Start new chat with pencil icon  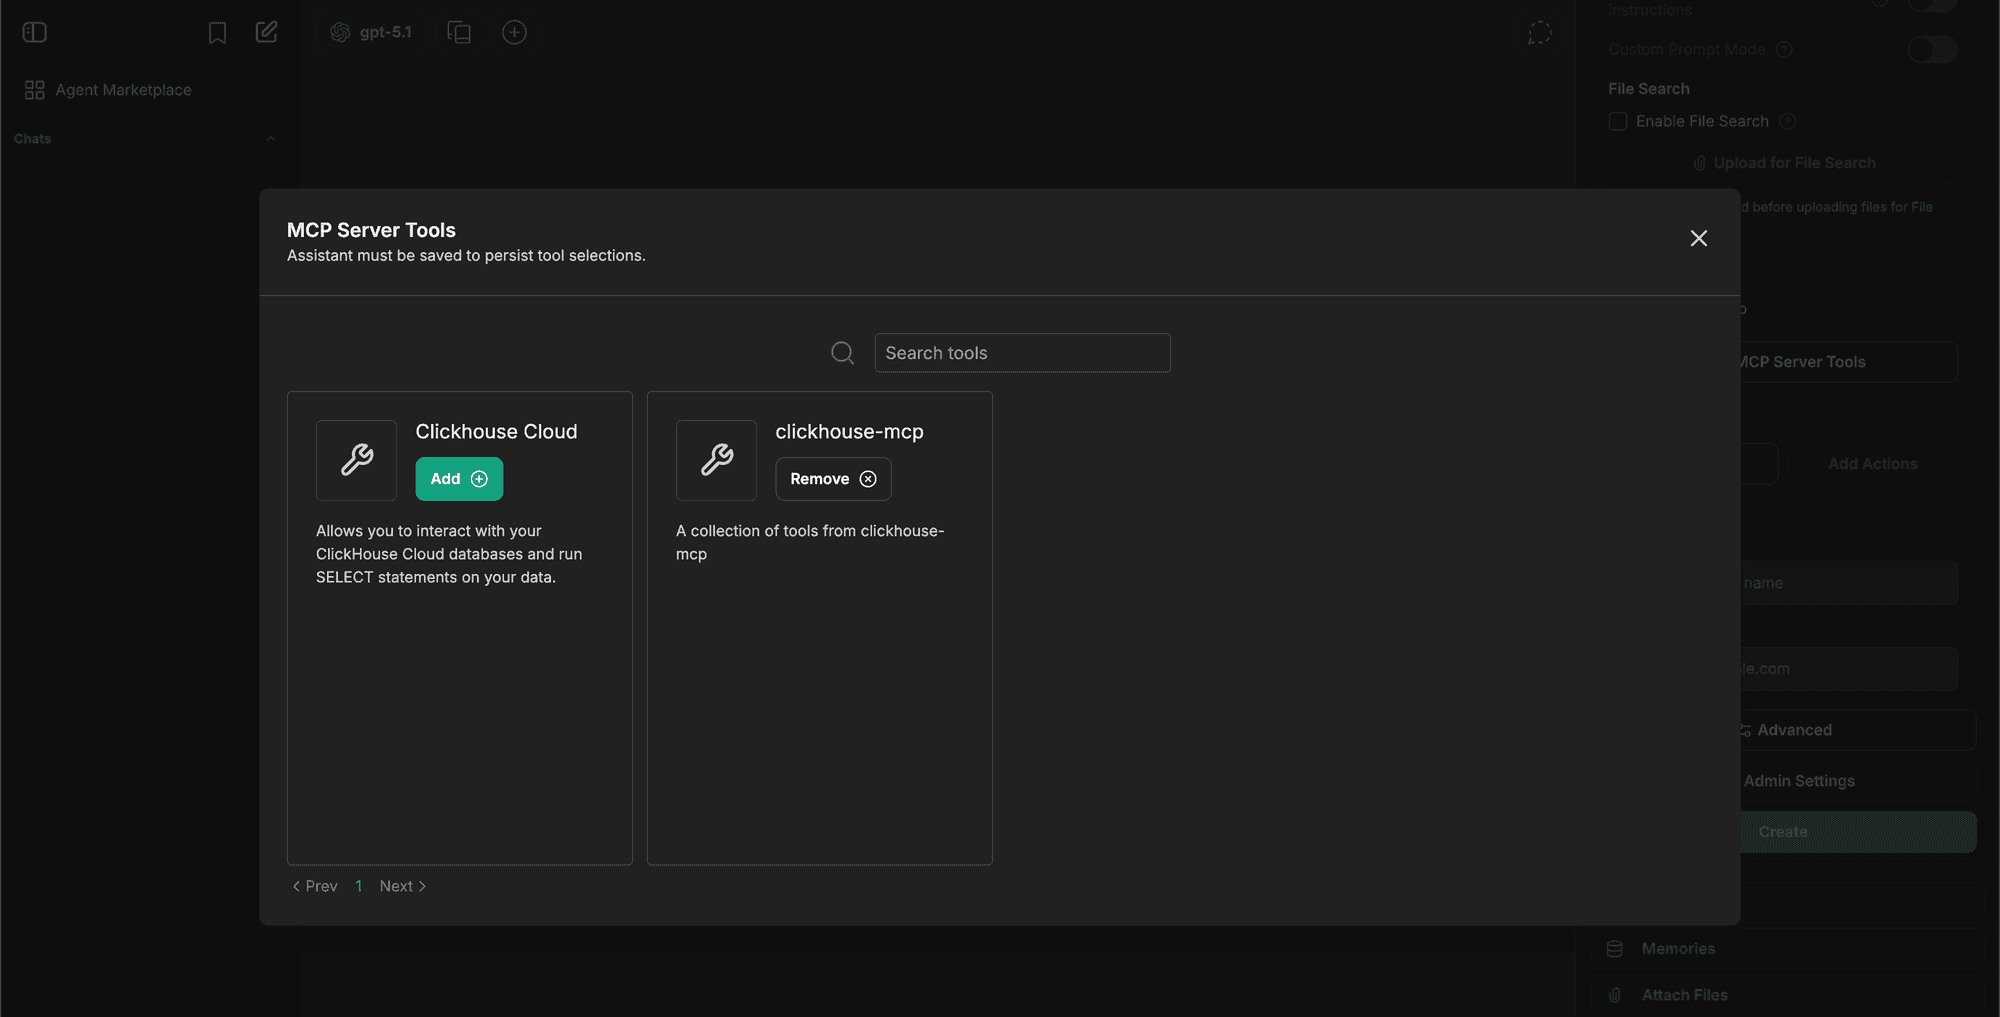[x=266, y=32]
